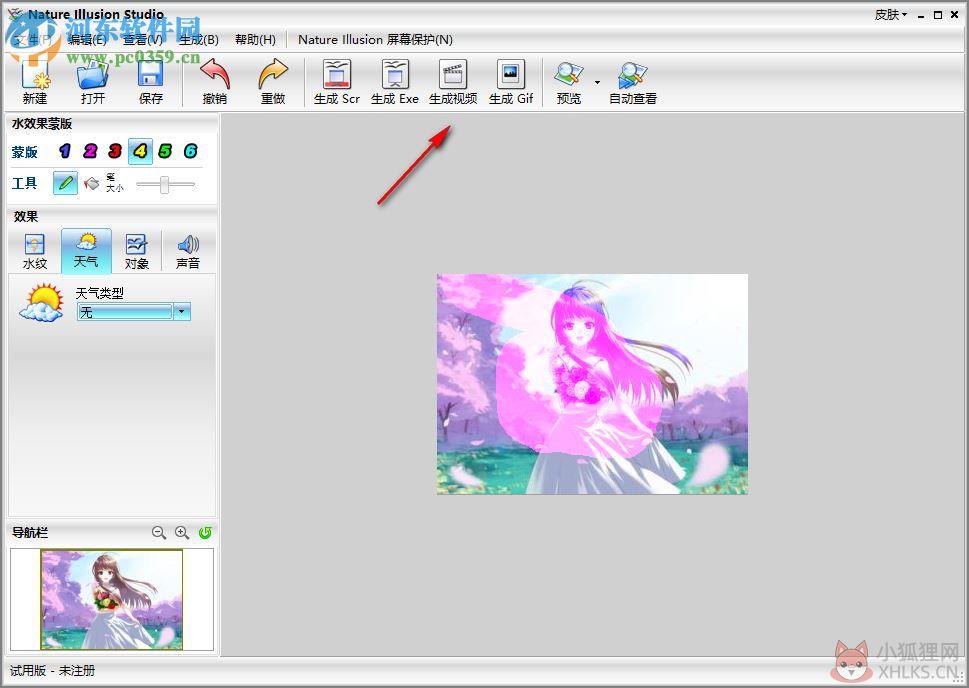Open a file with 打开 icon
The width and height of the screenshot is (969, 688).
click(93, 82)
